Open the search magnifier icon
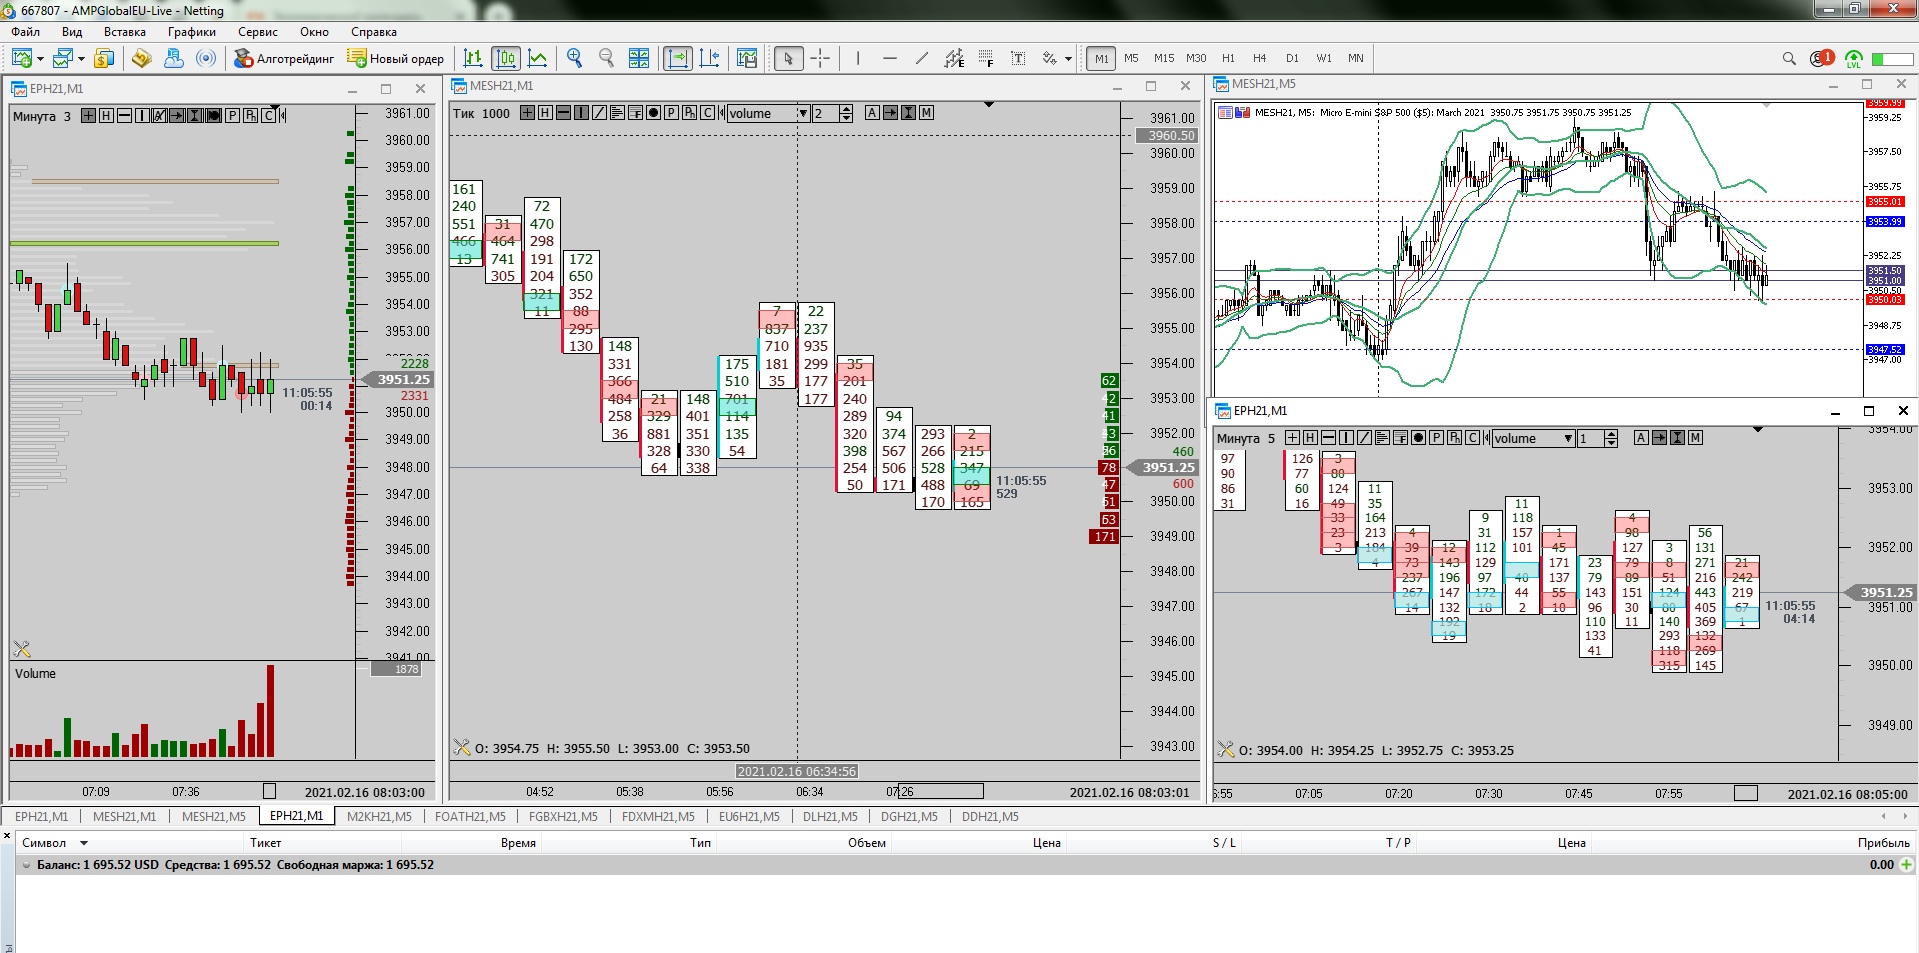This screenshot has height=953, width=1919. click(x=1789, y=58)
